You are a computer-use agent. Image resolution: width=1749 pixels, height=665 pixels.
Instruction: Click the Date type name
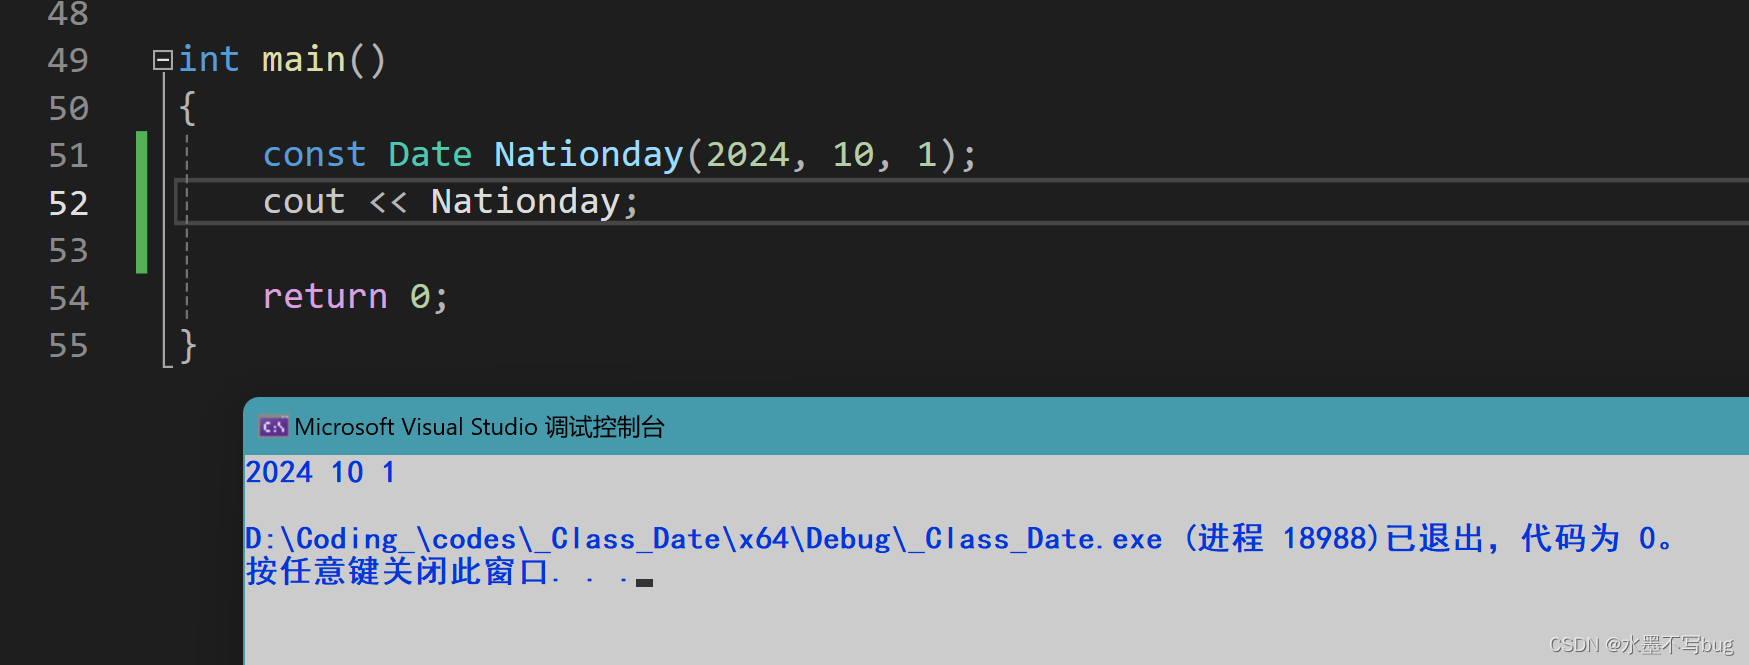coord(430,155)
